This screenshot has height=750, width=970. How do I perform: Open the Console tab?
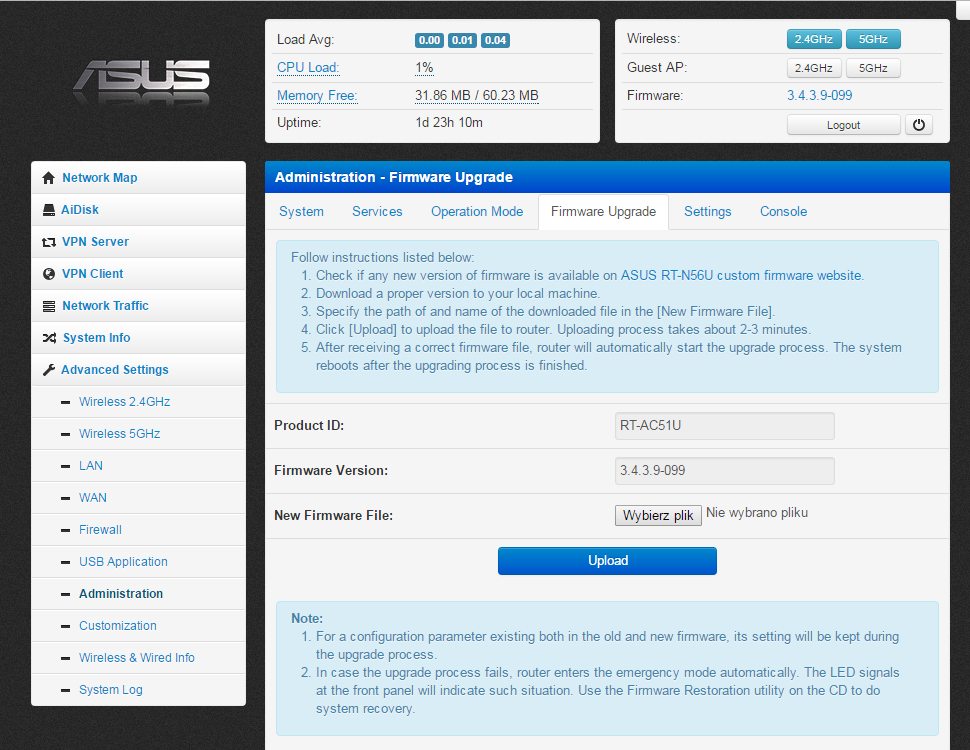point(783,212)
